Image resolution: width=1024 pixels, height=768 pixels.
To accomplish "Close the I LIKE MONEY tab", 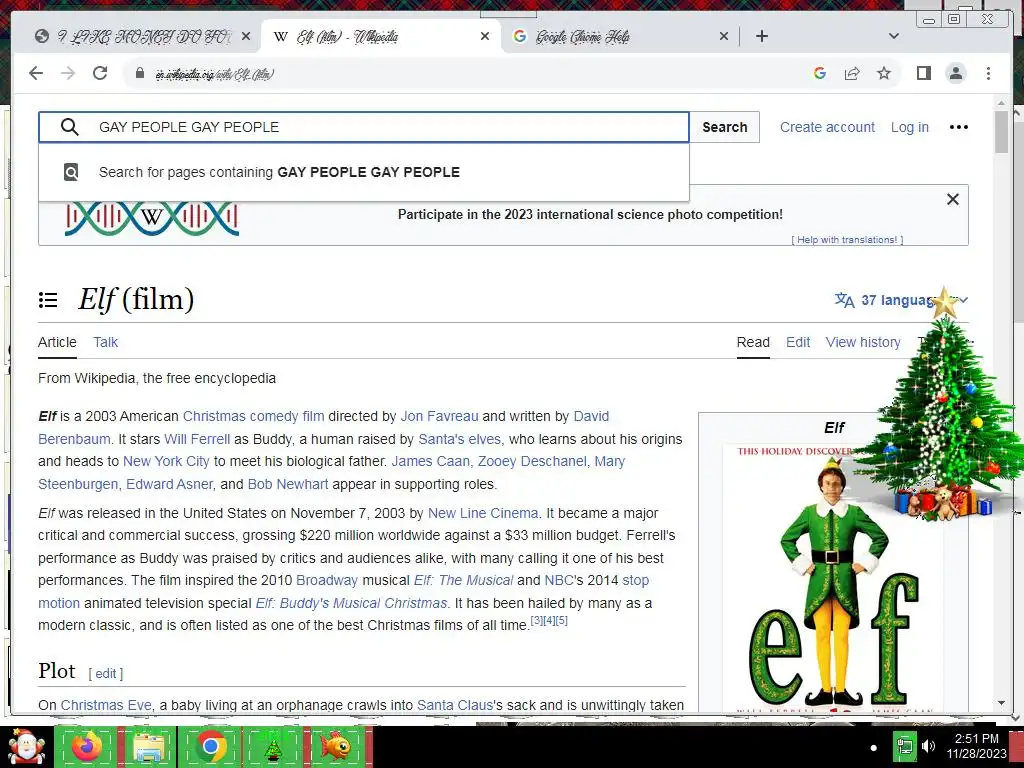I will pos(246,37).
